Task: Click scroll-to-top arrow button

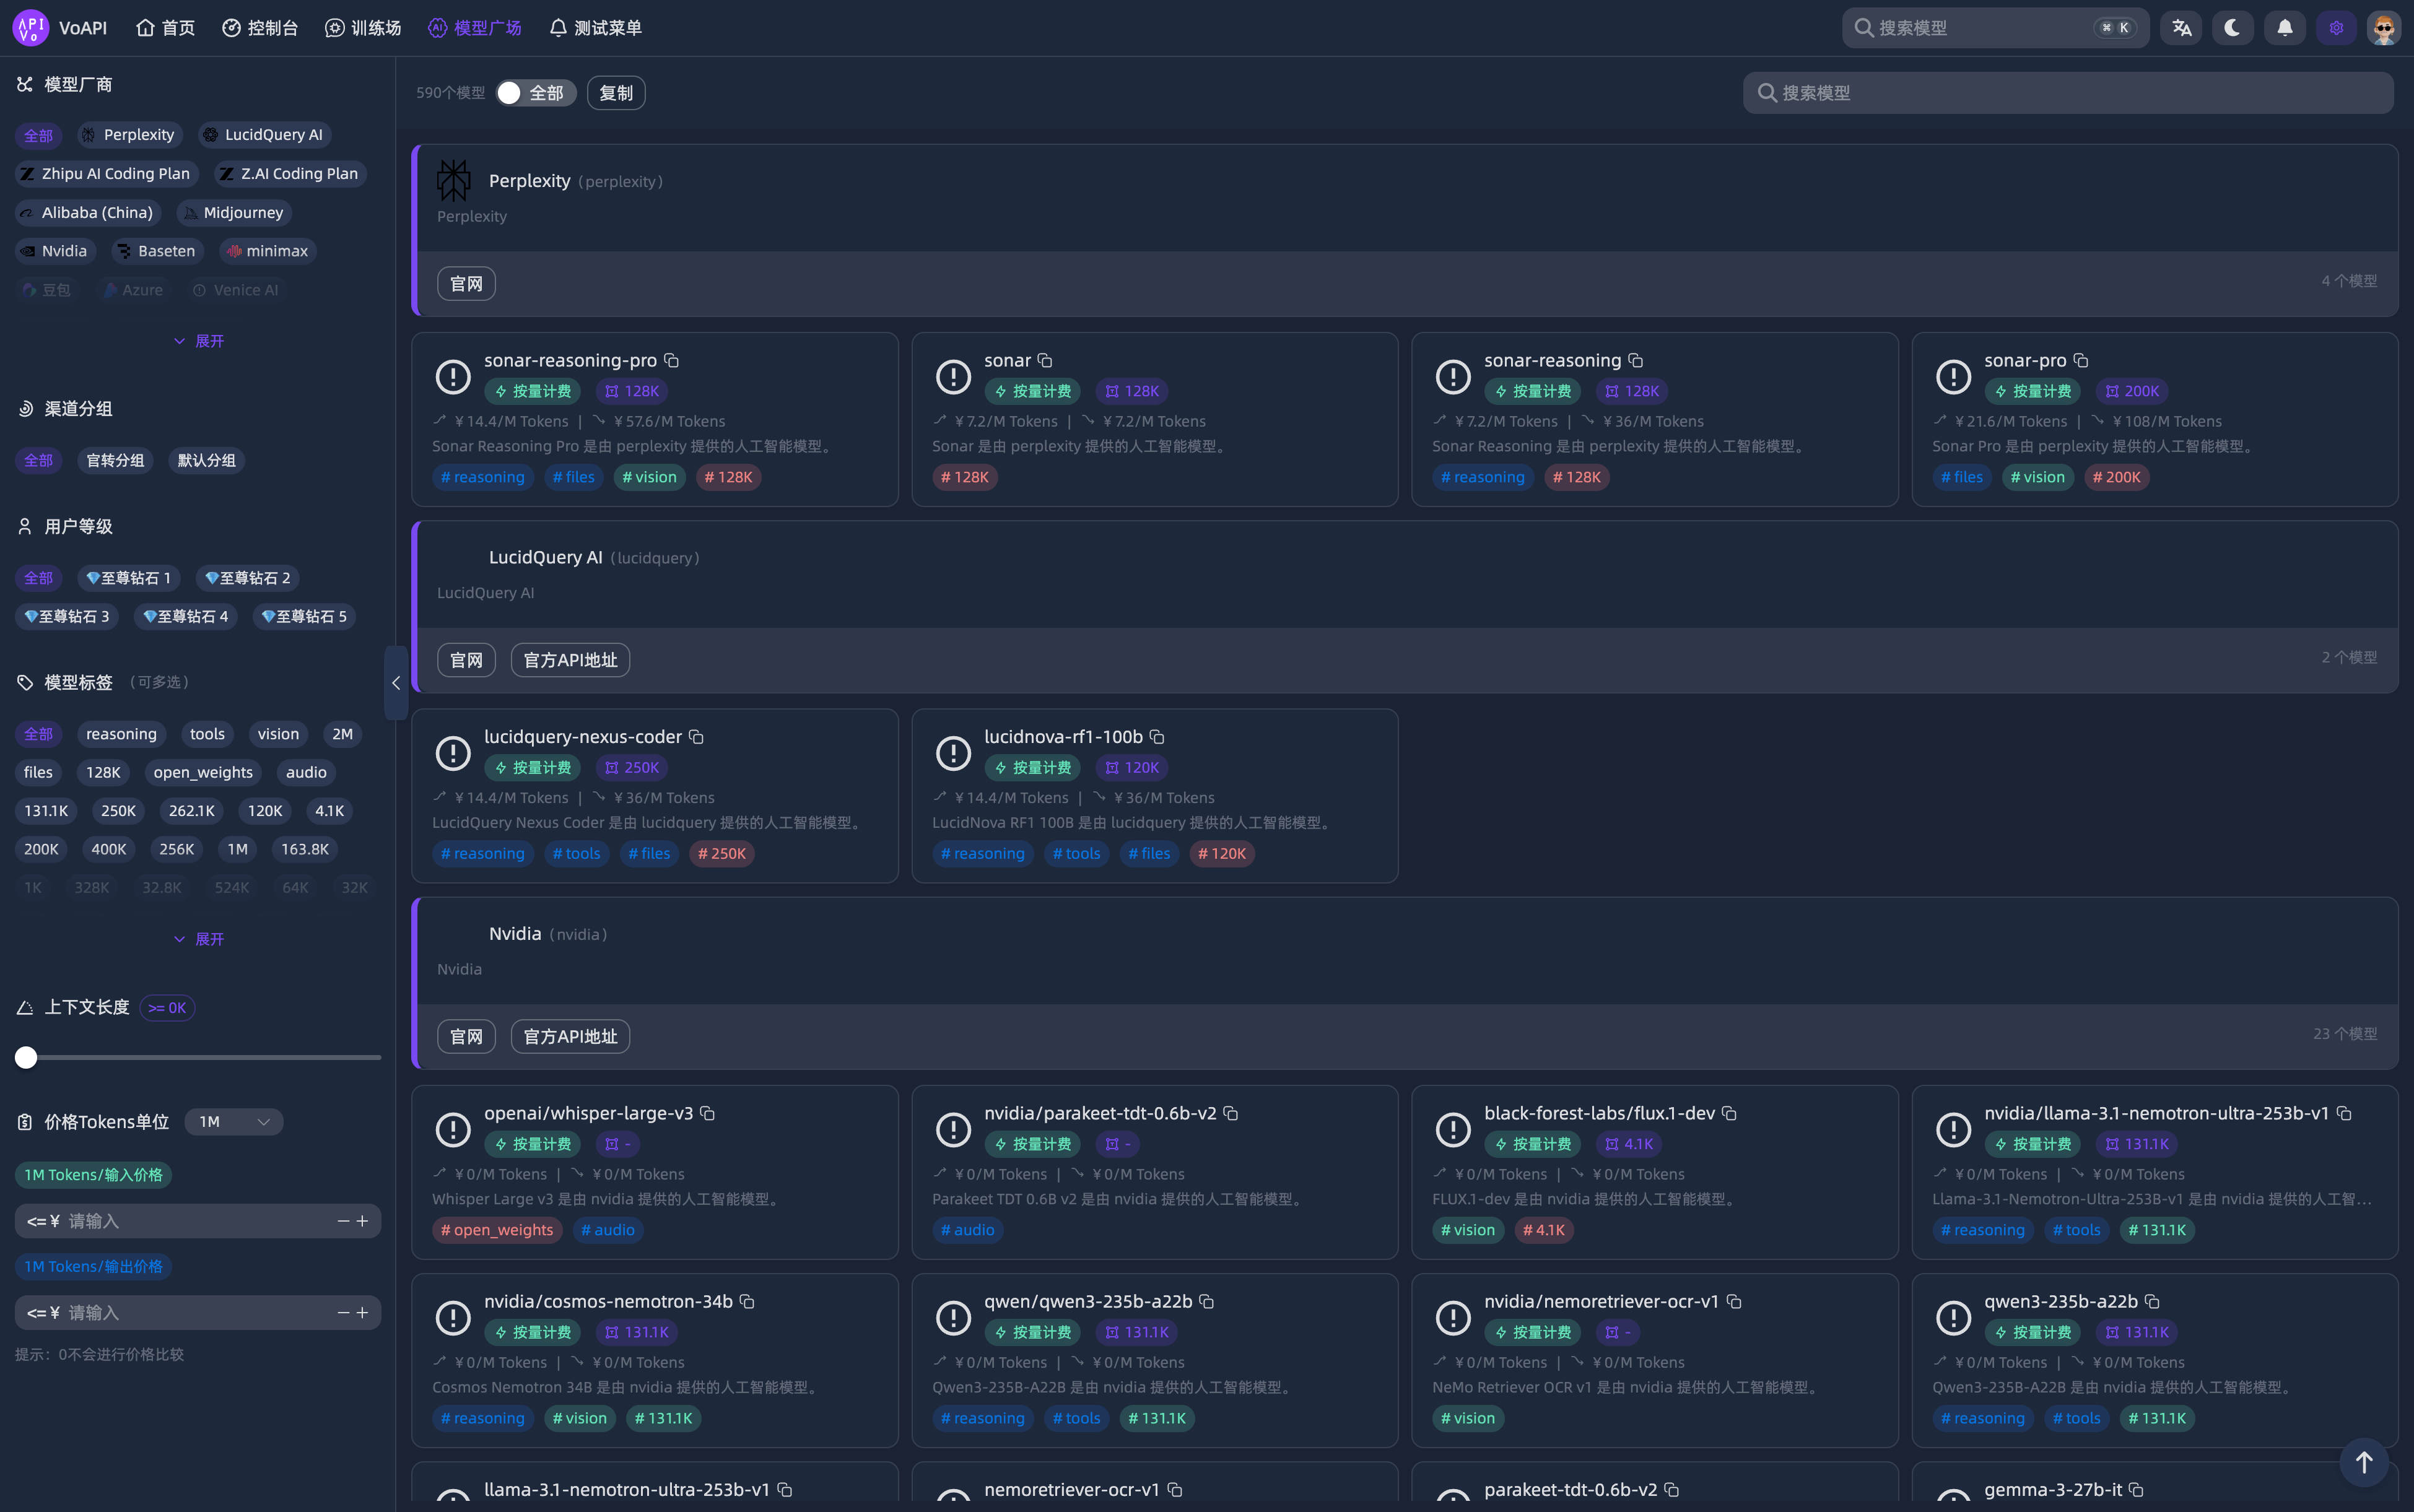Action: coord(2364,1462)
